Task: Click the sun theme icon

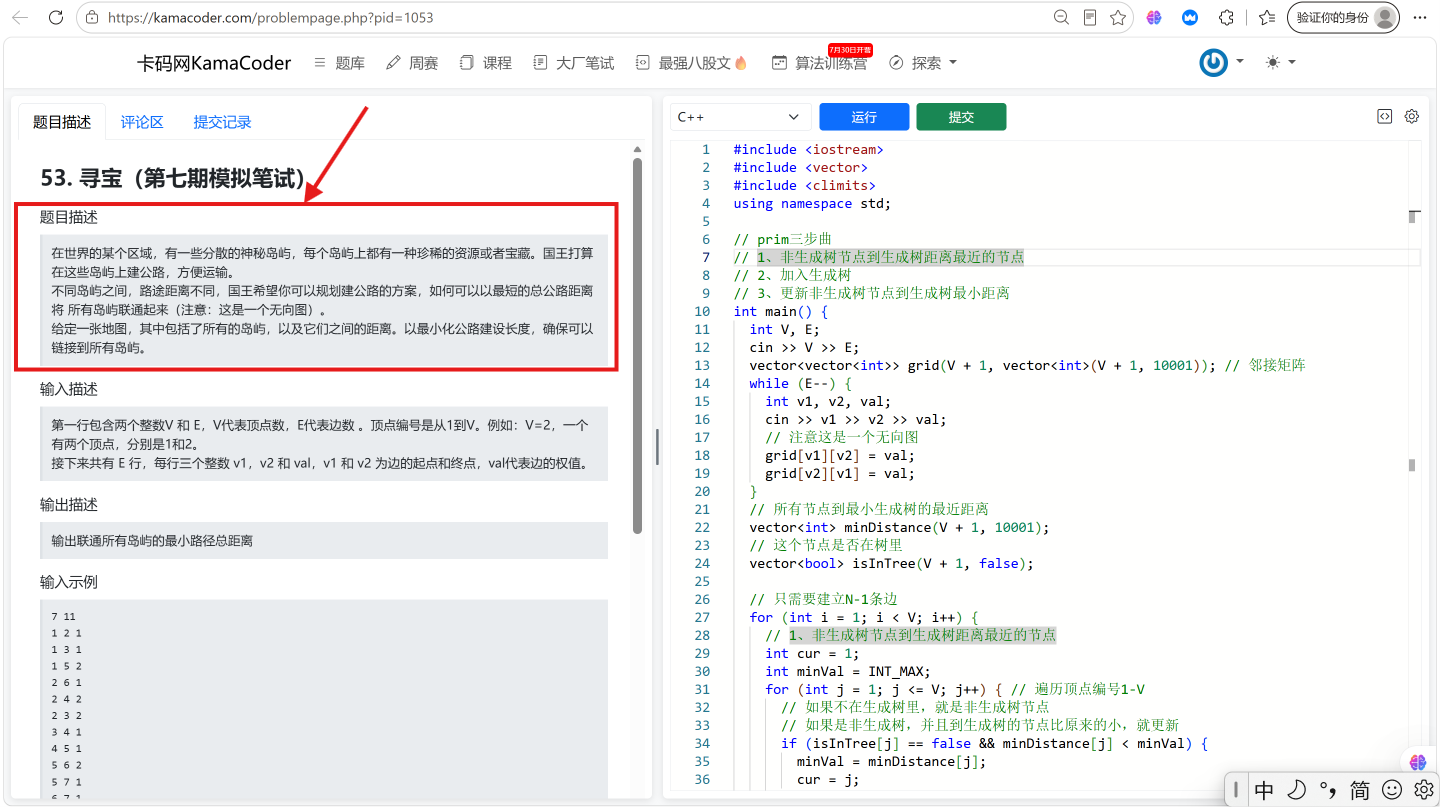Action: point(1272,62)
